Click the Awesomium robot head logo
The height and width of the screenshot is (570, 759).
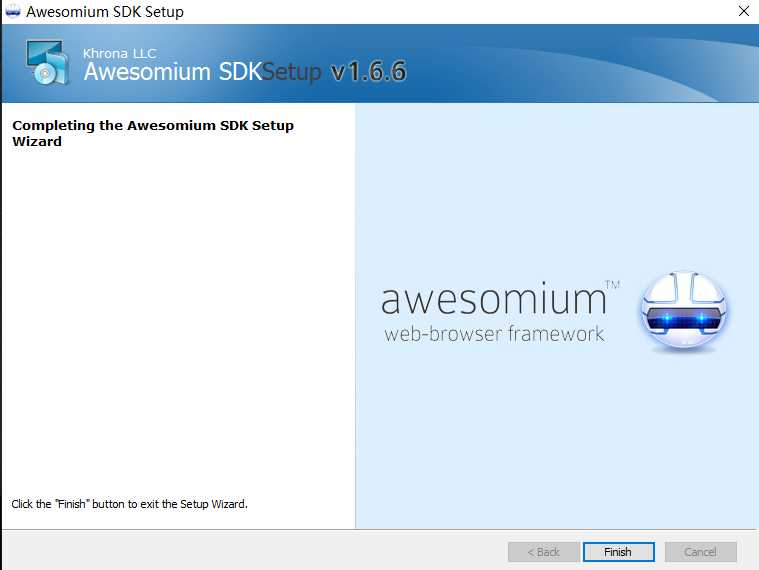pos(684,311)
